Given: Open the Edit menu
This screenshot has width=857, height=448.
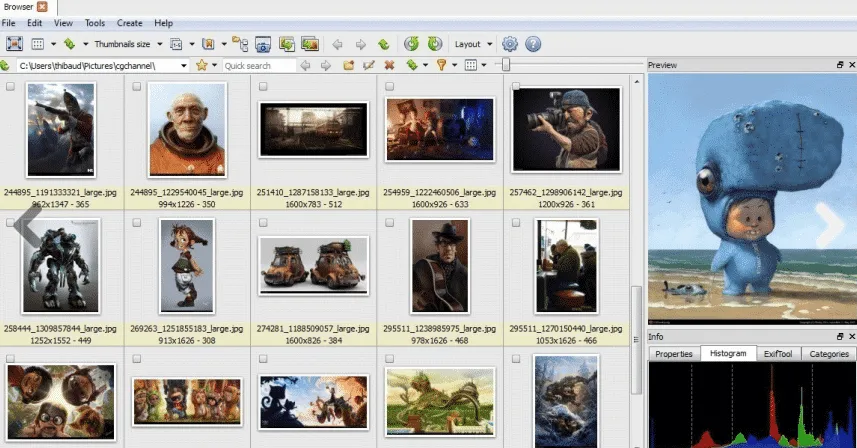Looking at the screenshot, I should [34, 23].
